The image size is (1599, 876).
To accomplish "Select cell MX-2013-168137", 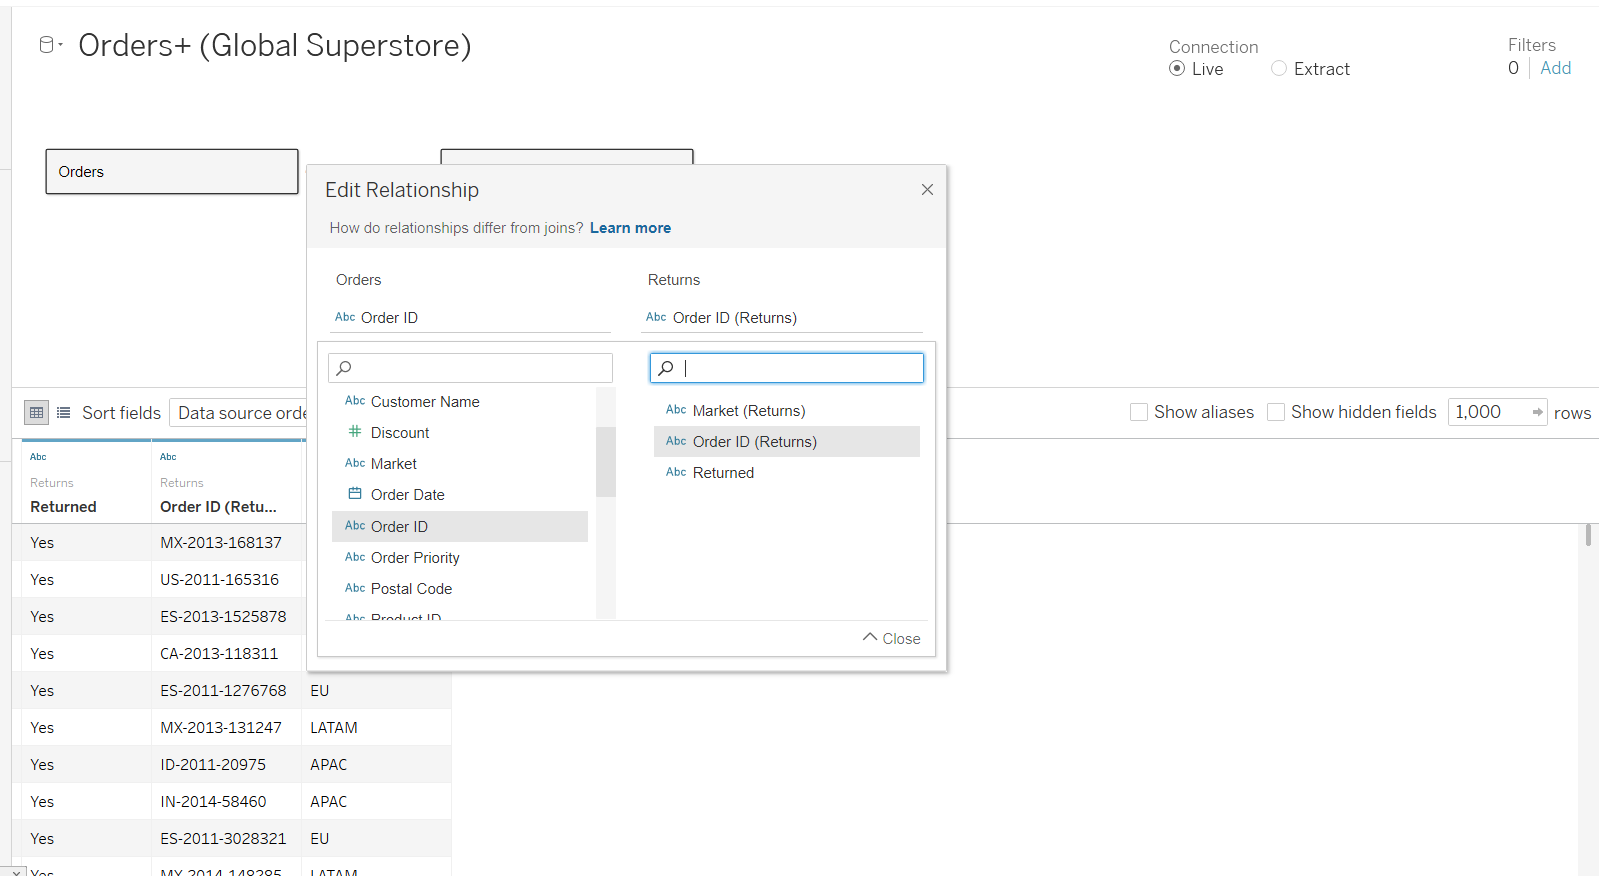I will (226, 543).
